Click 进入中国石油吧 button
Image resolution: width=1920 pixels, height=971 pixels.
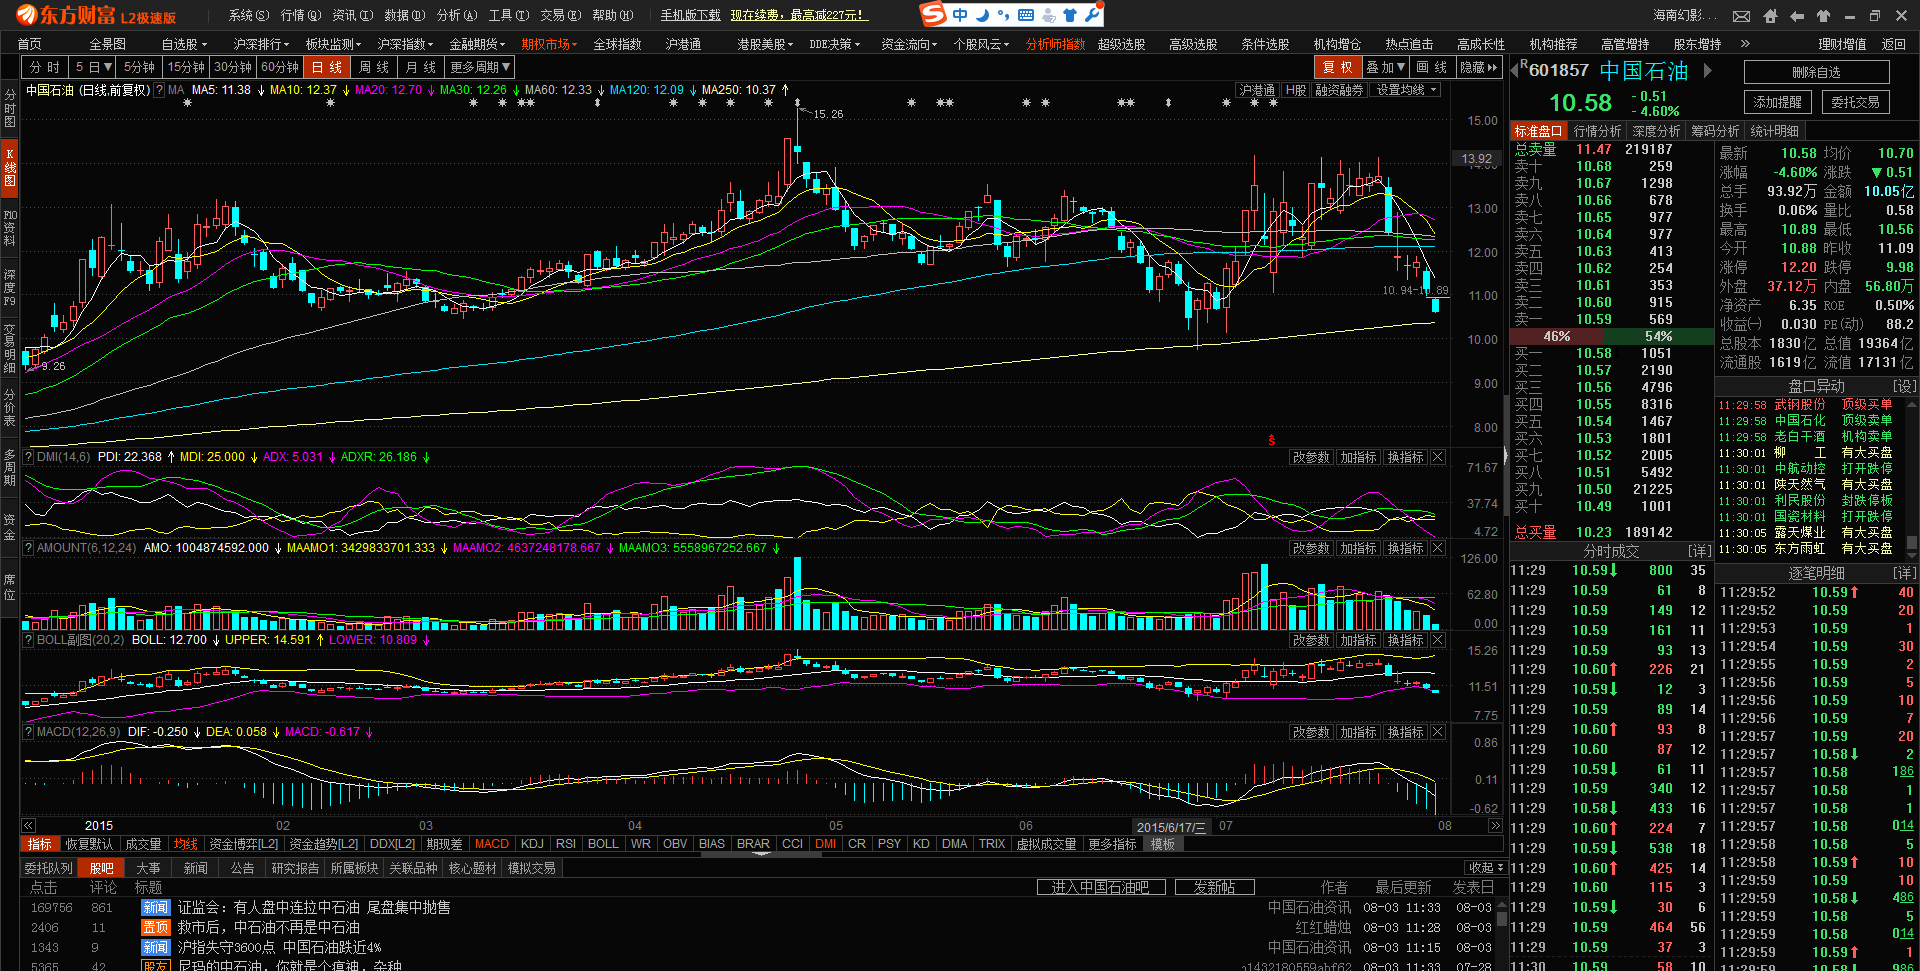[x=1101, y=888]
